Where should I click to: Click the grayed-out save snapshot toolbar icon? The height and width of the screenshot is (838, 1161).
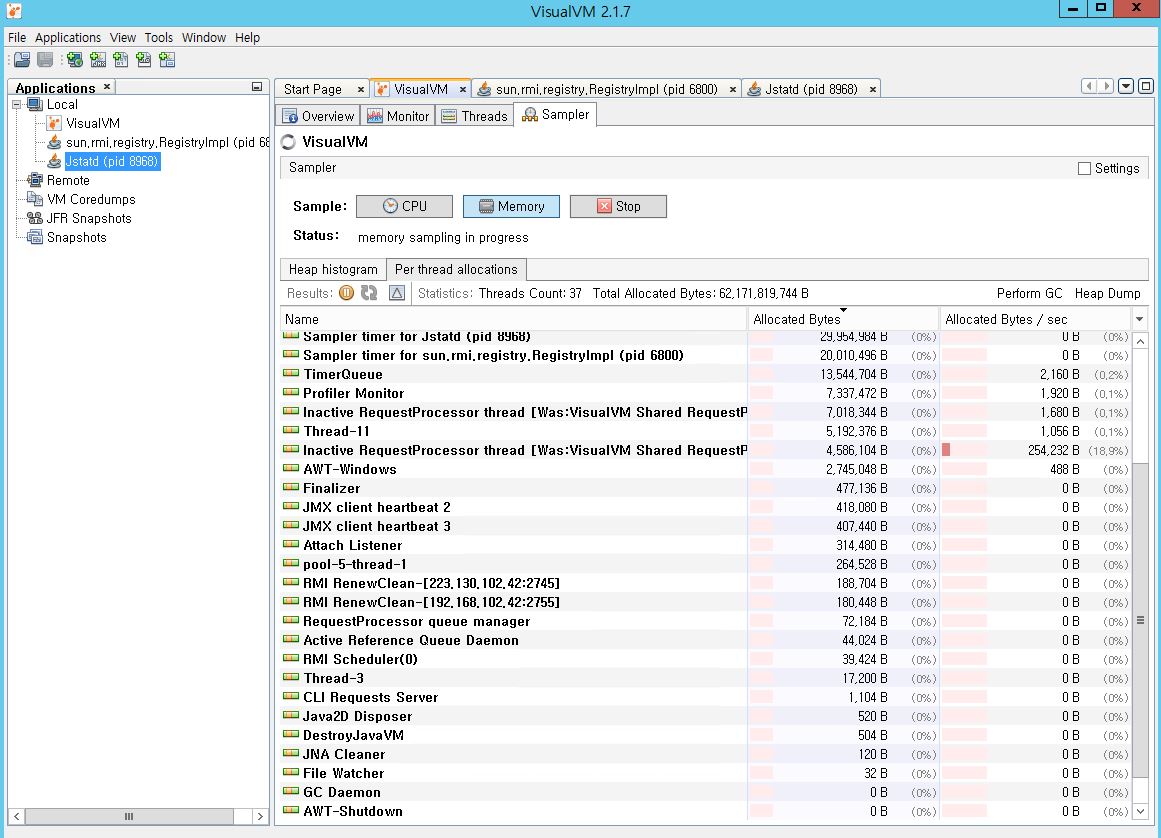click(45, 60)
